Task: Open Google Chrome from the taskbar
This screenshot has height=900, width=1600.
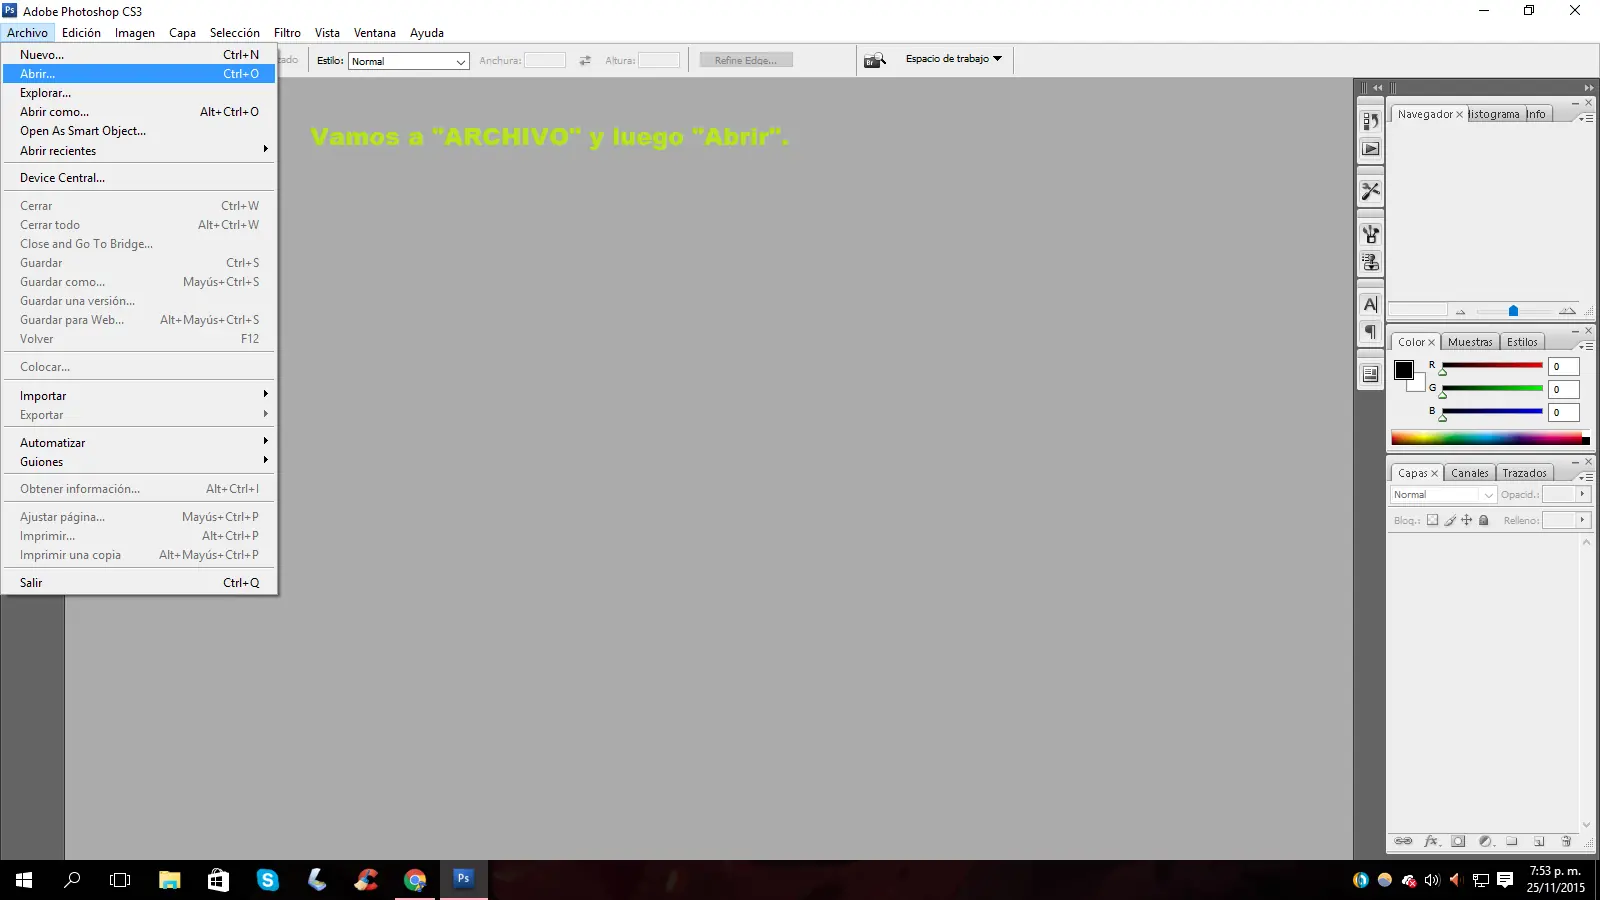Action: point(415,880)
